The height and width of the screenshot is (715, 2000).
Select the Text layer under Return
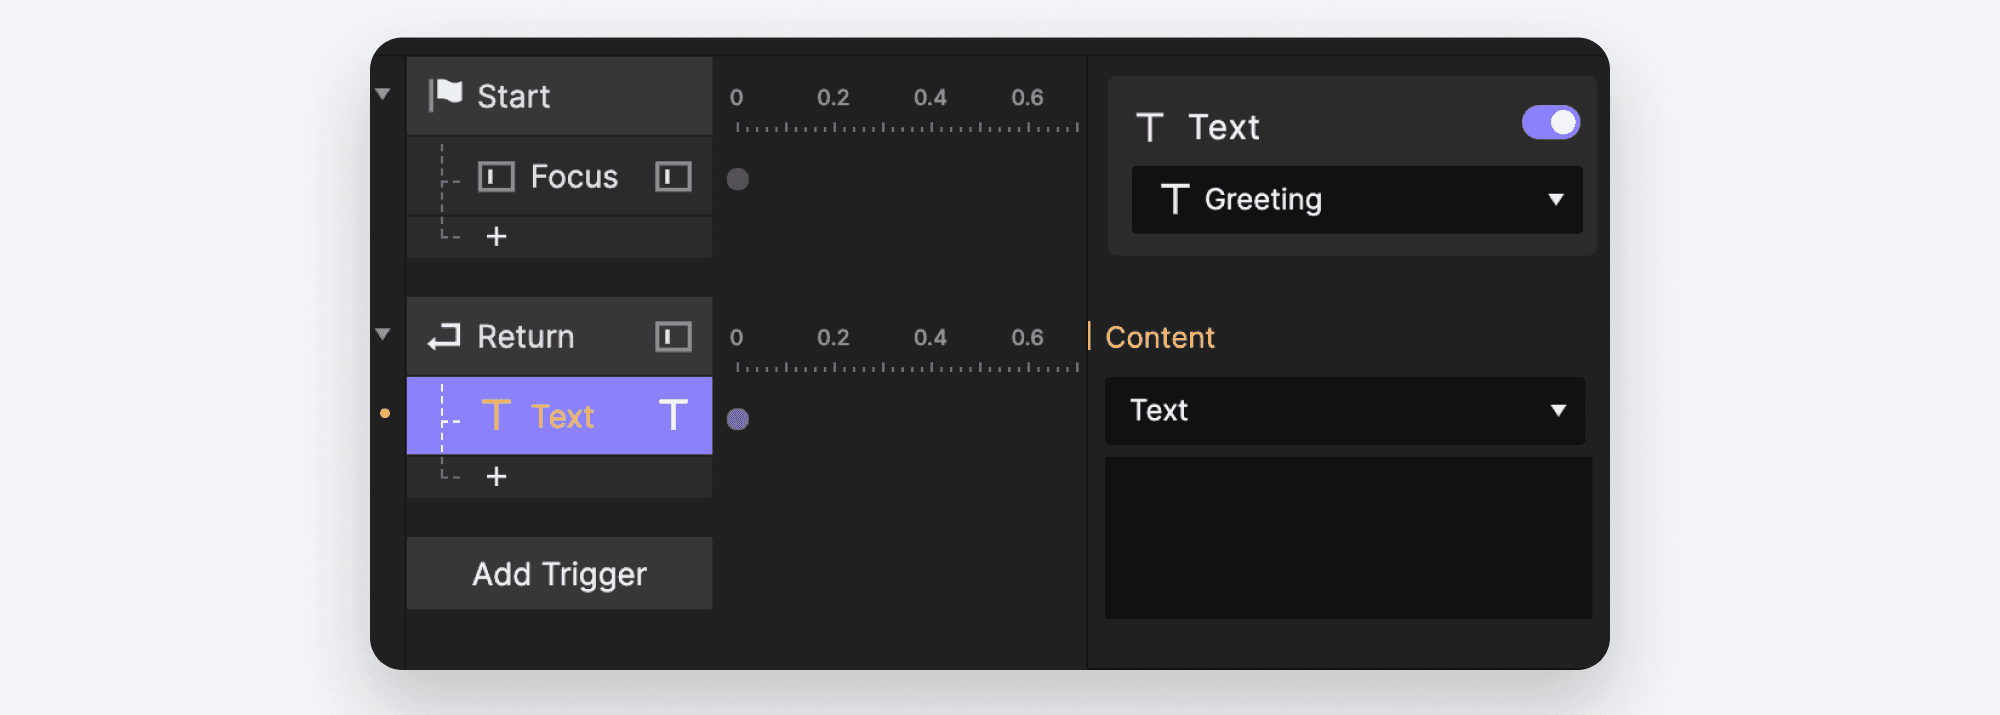563,416
